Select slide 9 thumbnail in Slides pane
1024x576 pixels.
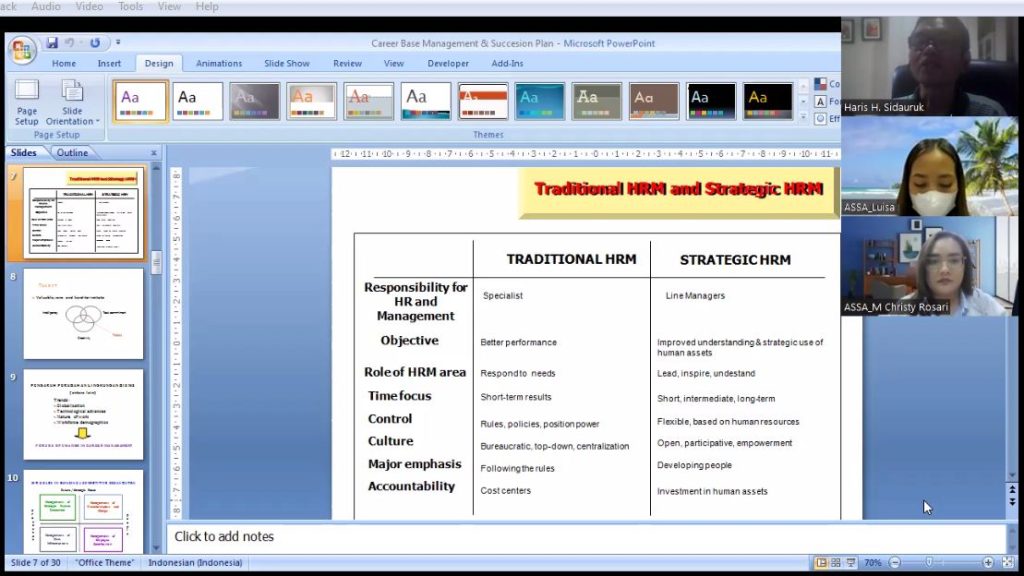click(x=84, y=414)
